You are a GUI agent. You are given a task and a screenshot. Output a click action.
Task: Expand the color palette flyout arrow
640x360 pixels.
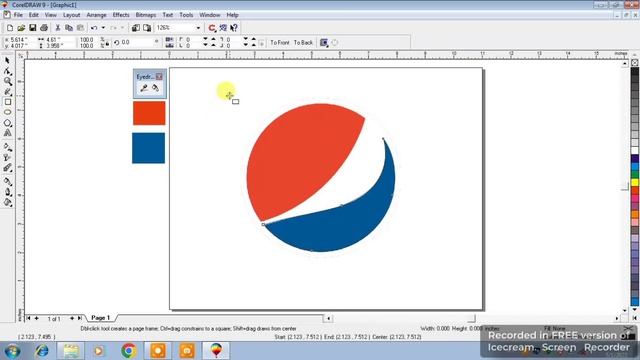pos(635,318)
